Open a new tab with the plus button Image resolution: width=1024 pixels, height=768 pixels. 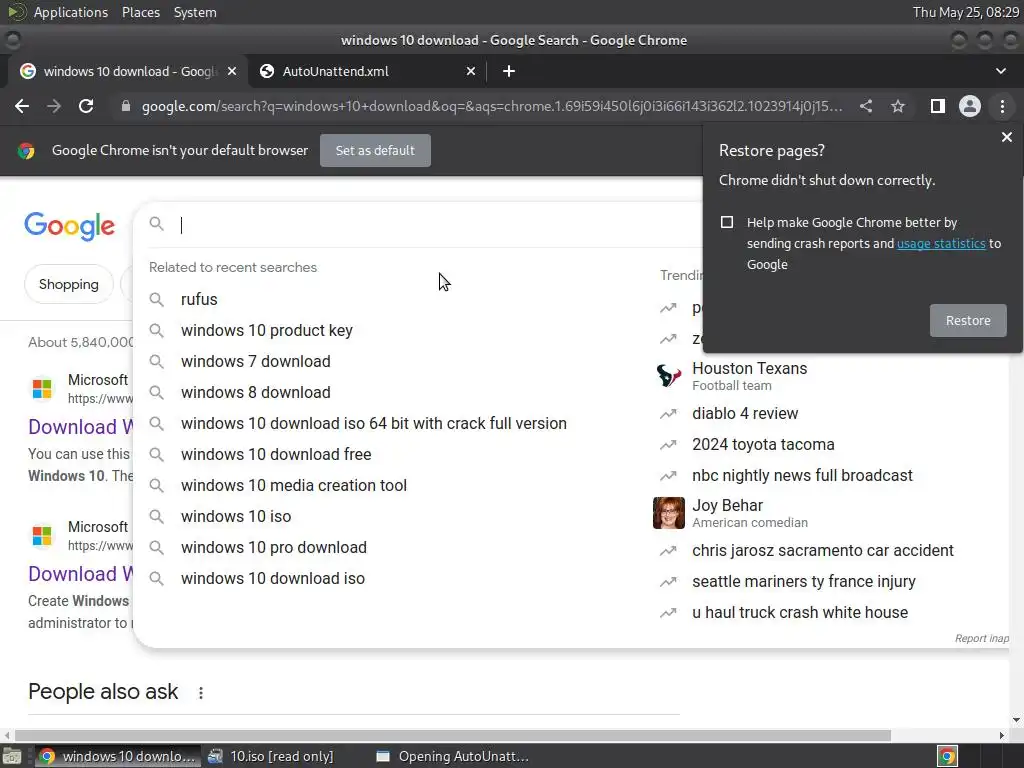coord(509,71)
